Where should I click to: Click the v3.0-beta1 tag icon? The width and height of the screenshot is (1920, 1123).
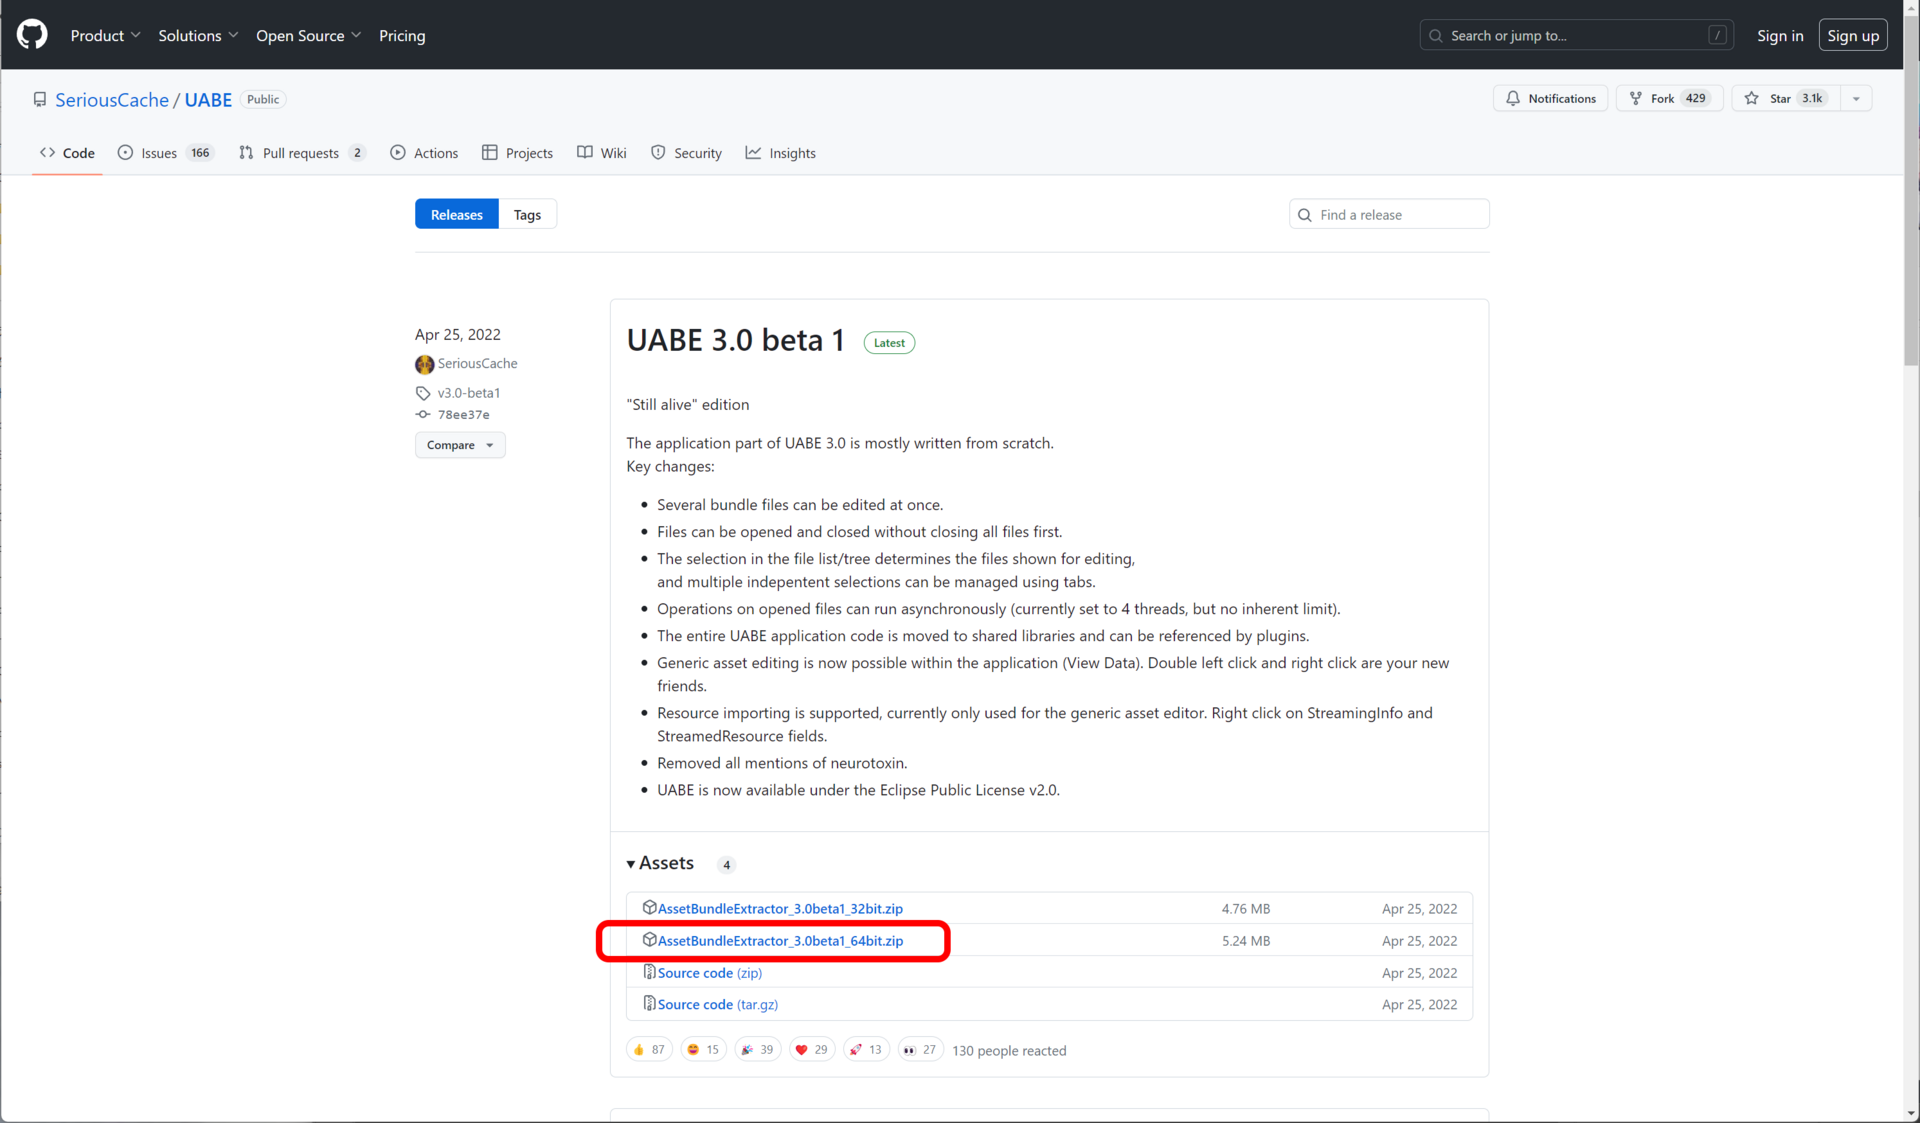pyautogui.click(x=423, y=393)
